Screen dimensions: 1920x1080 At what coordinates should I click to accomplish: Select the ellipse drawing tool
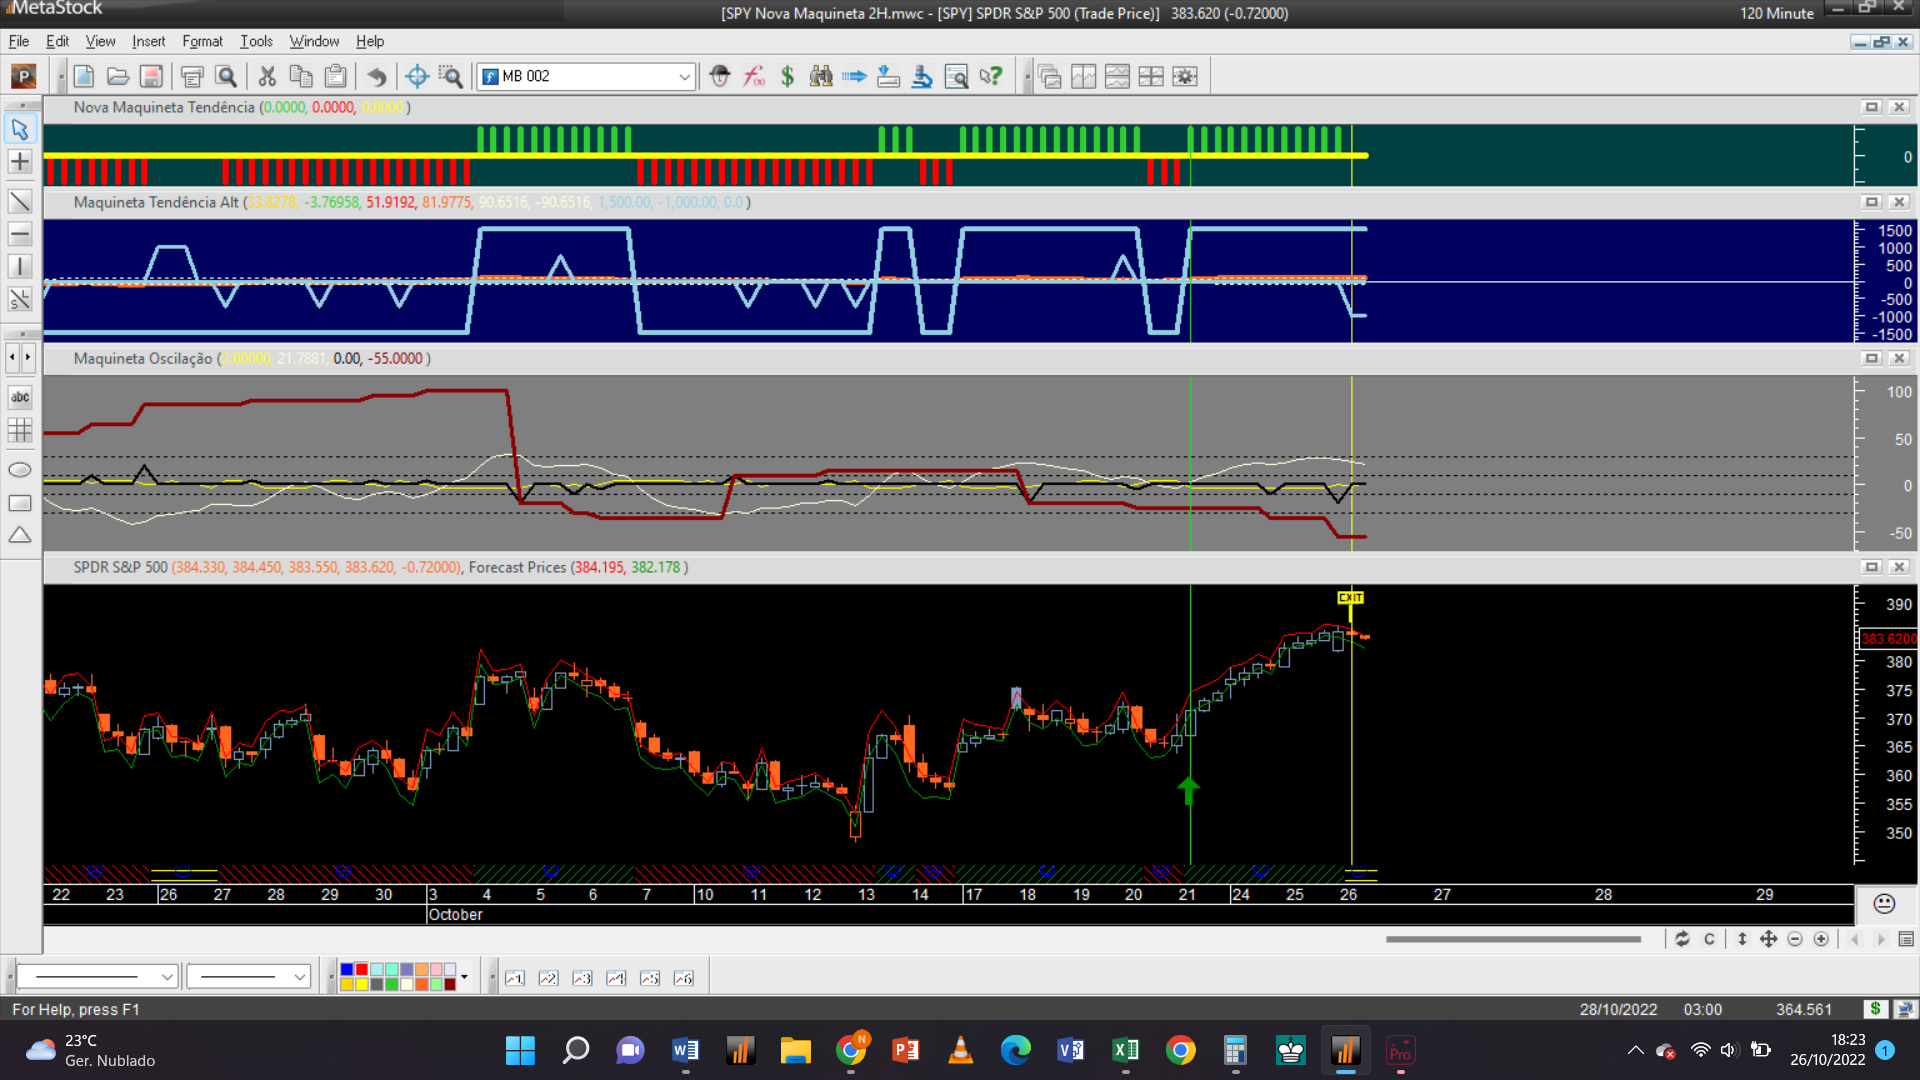pos(20,470)
